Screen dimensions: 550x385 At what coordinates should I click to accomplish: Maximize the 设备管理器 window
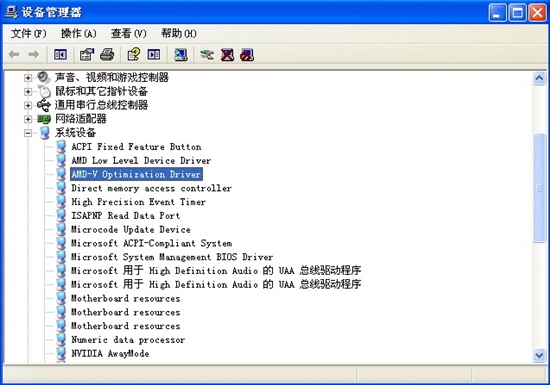tap(518, 13)
